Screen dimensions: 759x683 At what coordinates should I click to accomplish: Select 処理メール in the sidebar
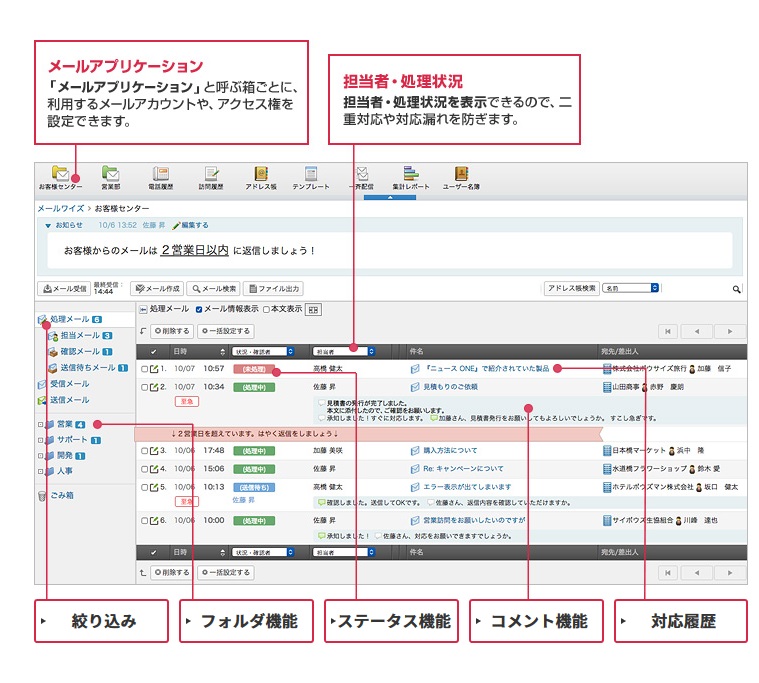(x=70, y=319)
